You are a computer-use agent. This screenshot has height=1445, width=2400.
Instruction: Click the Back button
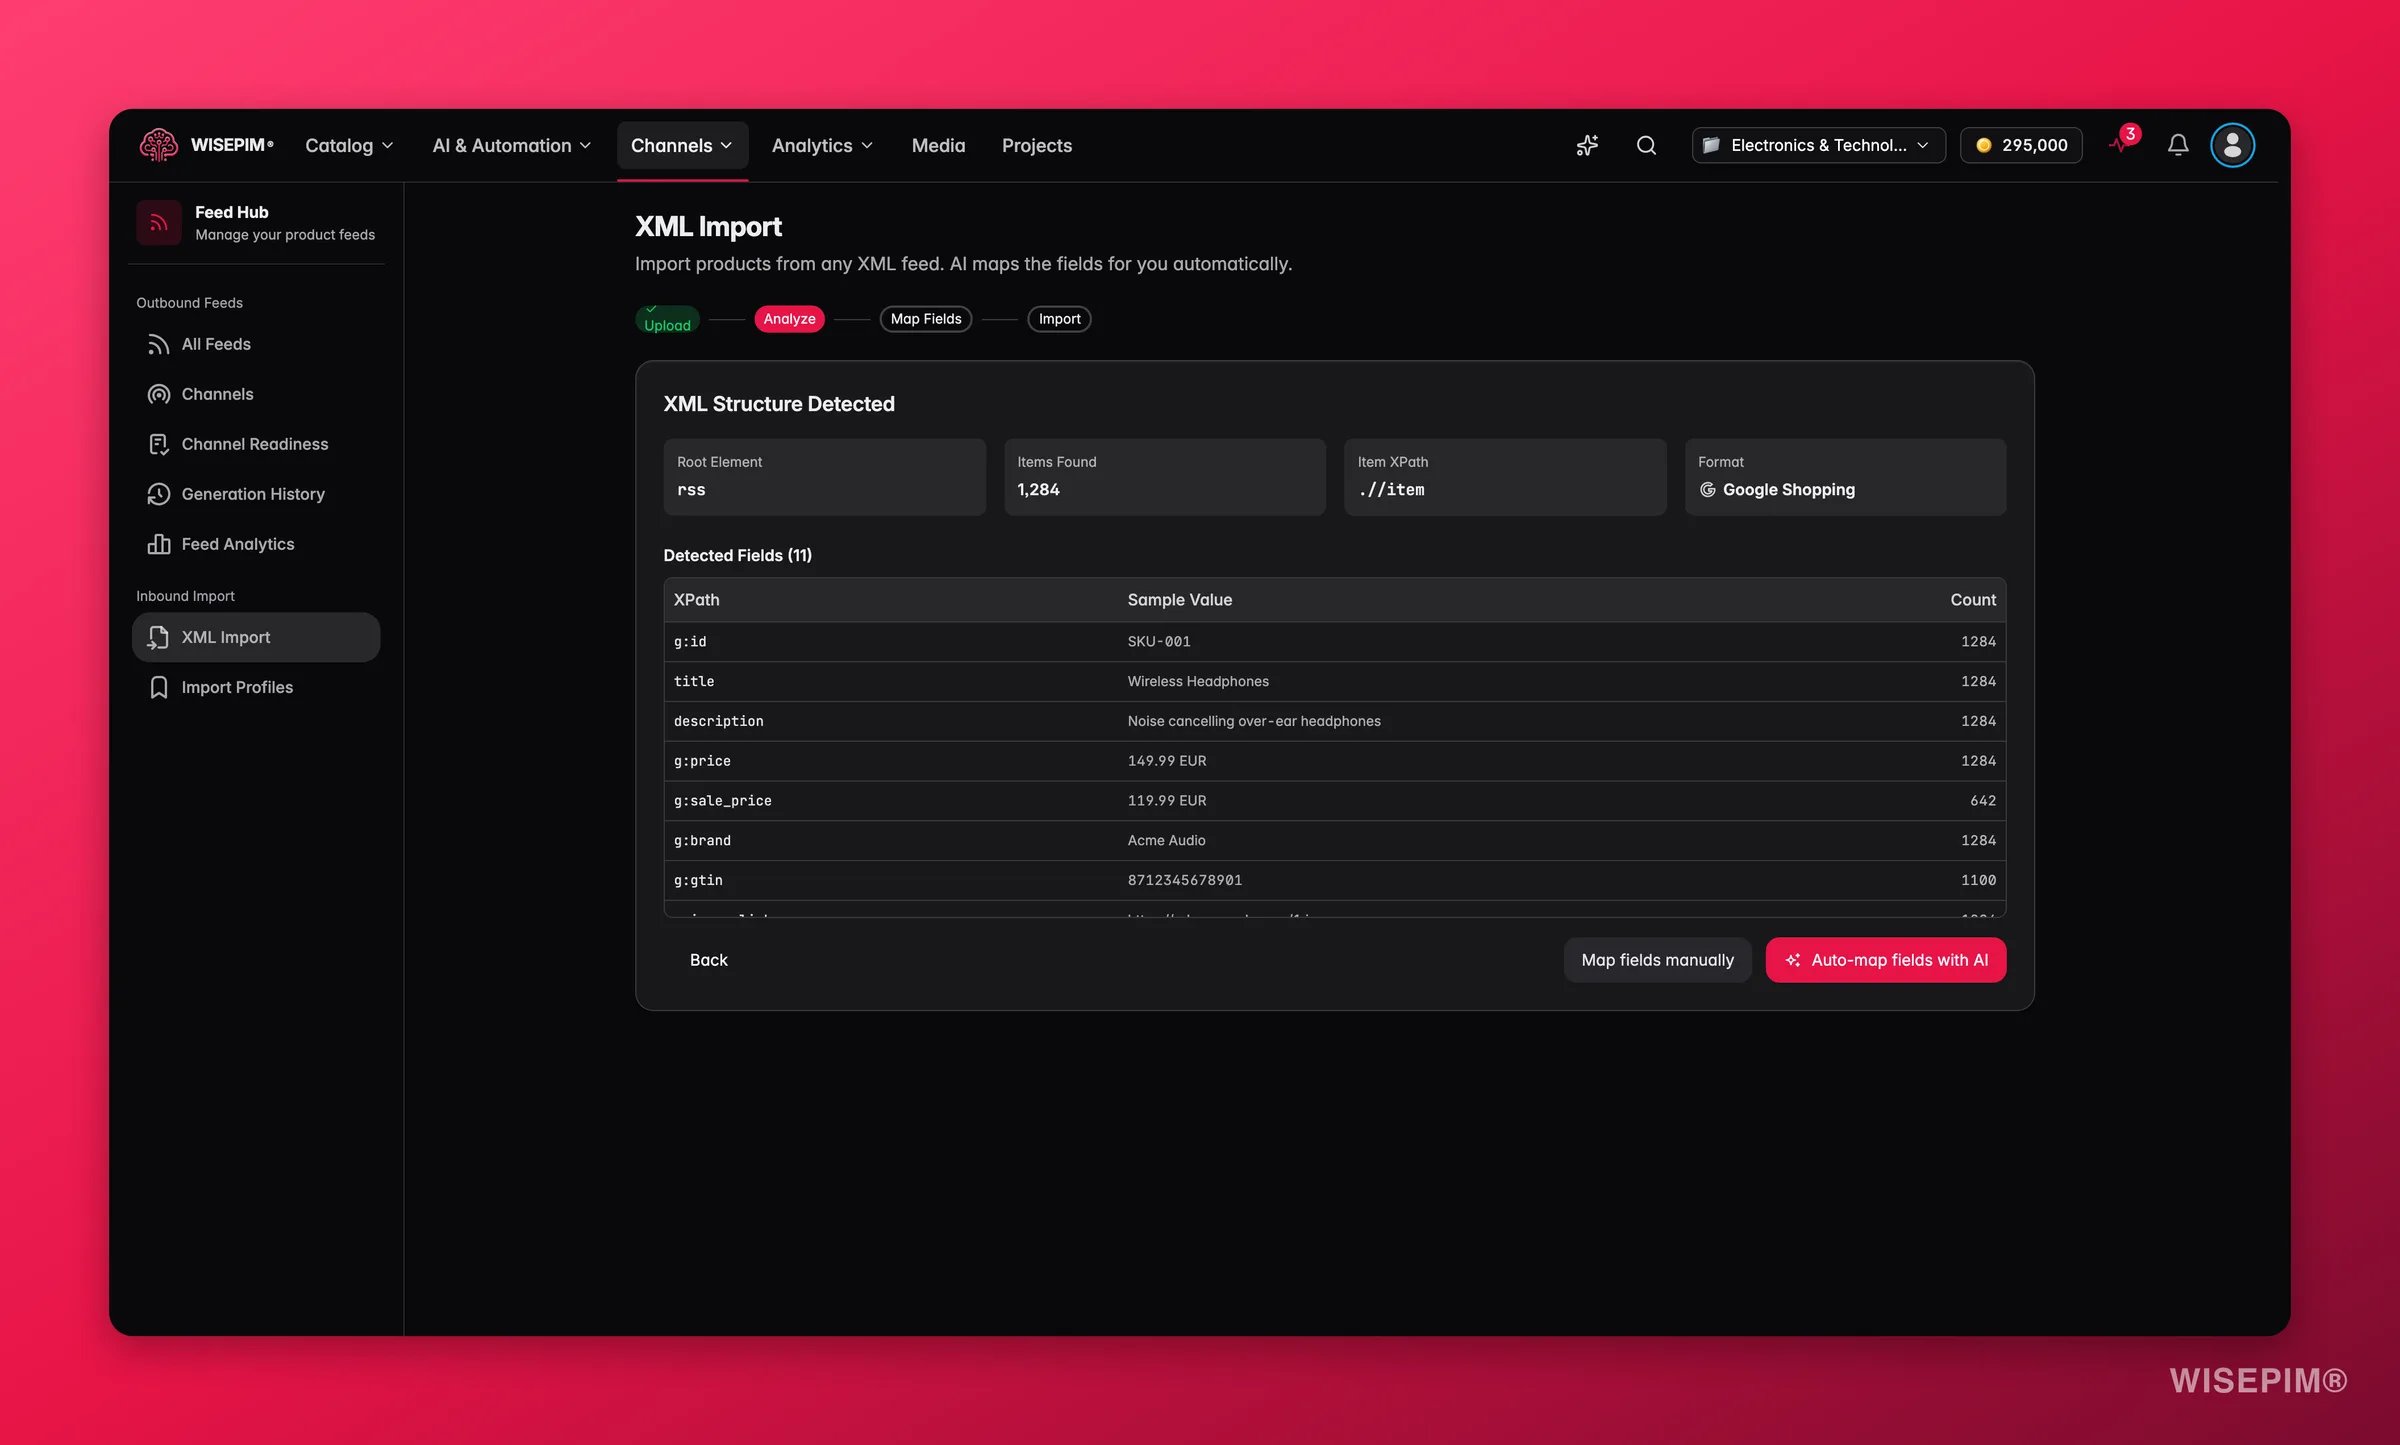coord(708,960)
